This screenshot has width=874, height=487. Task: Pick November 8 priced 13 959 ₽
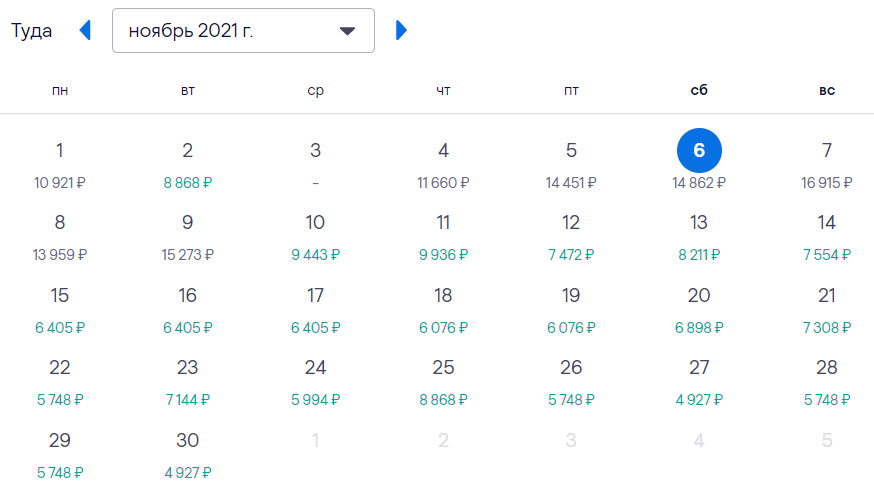60,237
